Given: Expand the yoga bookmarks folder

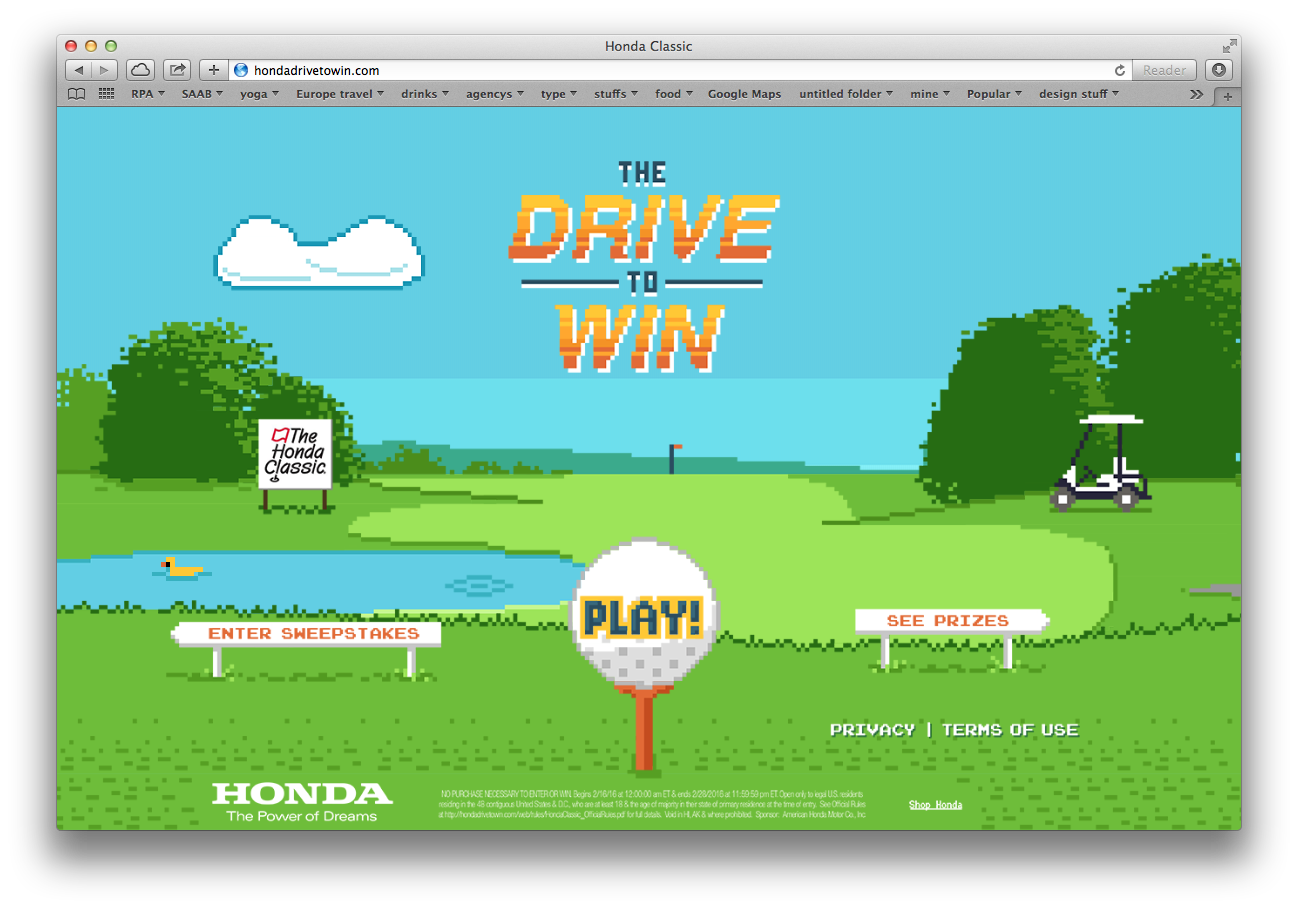Looking at the screenshot, I should (261, 94).
